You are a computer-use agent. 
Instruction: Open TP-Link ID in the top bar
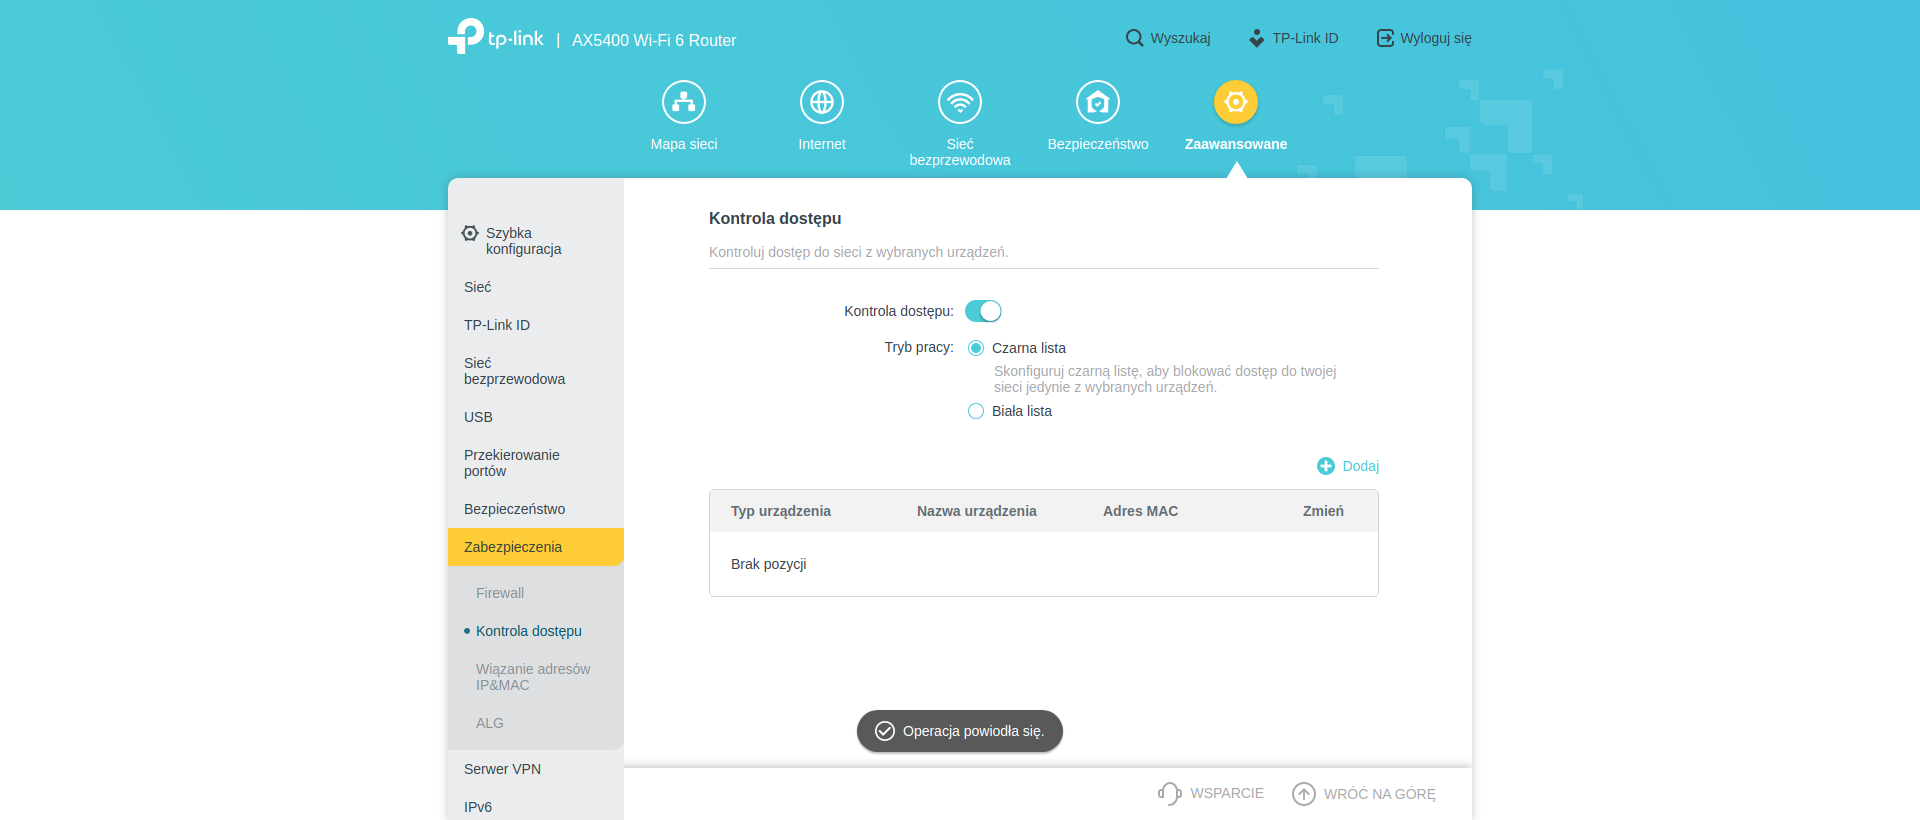click(1293, 38)
